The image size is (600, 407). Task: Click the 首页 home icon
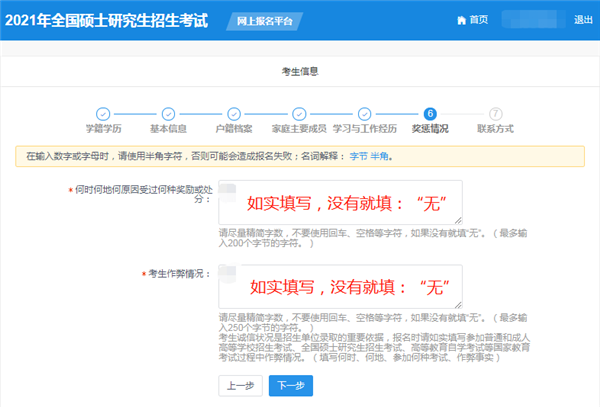tap(461, 20)
